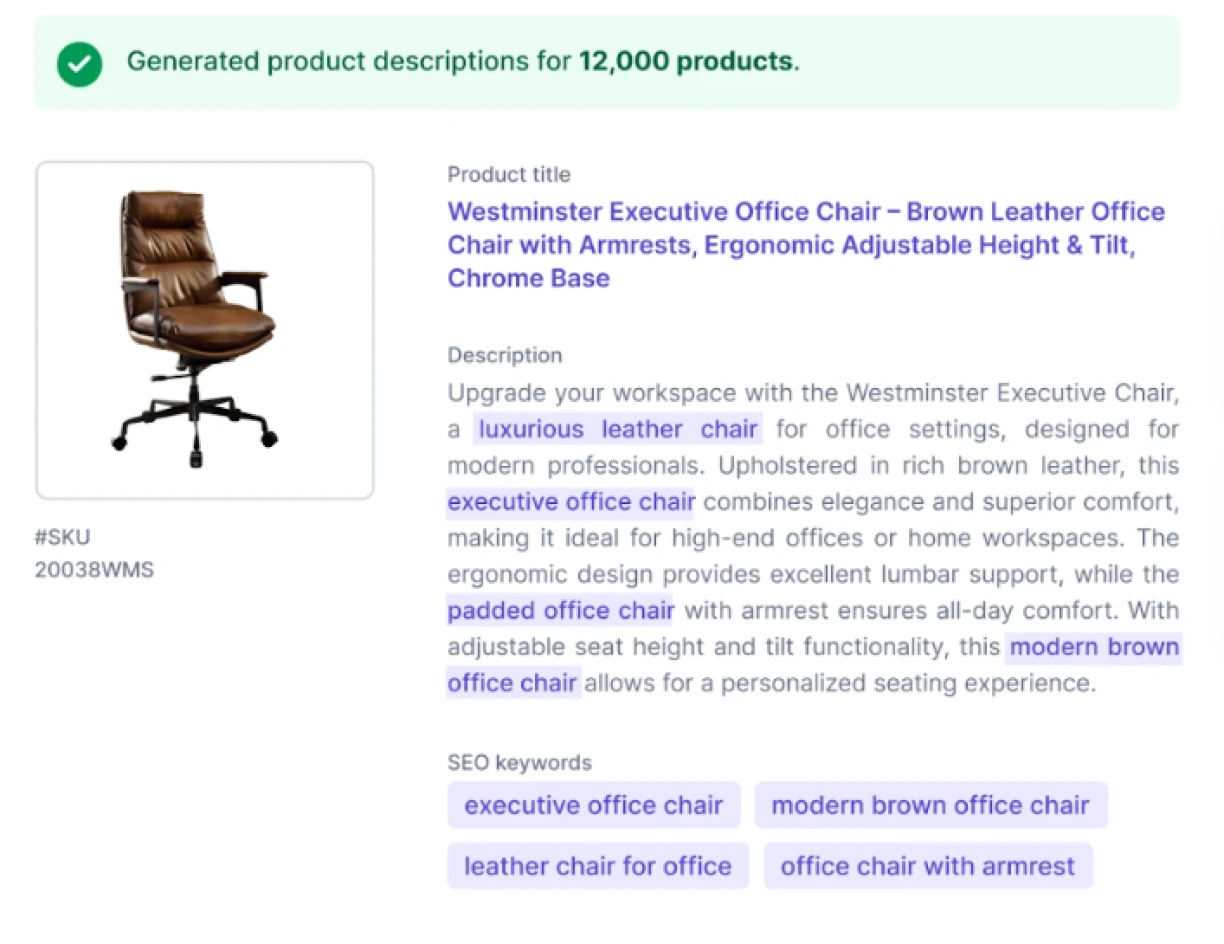The width and height of the screenshot is (1224, 944).
Task: Click the green checkmark success icon
Action: coord(79,65)
